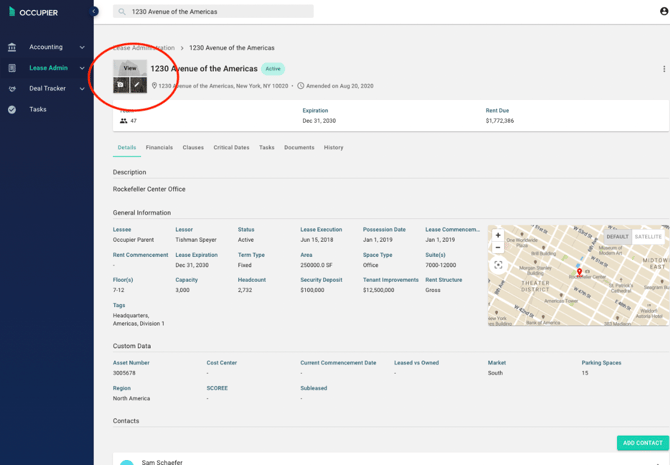The width and height of the screenshot is (670, 465).
Task: Open the three-dot more options menu
Action: pos(663,69)
